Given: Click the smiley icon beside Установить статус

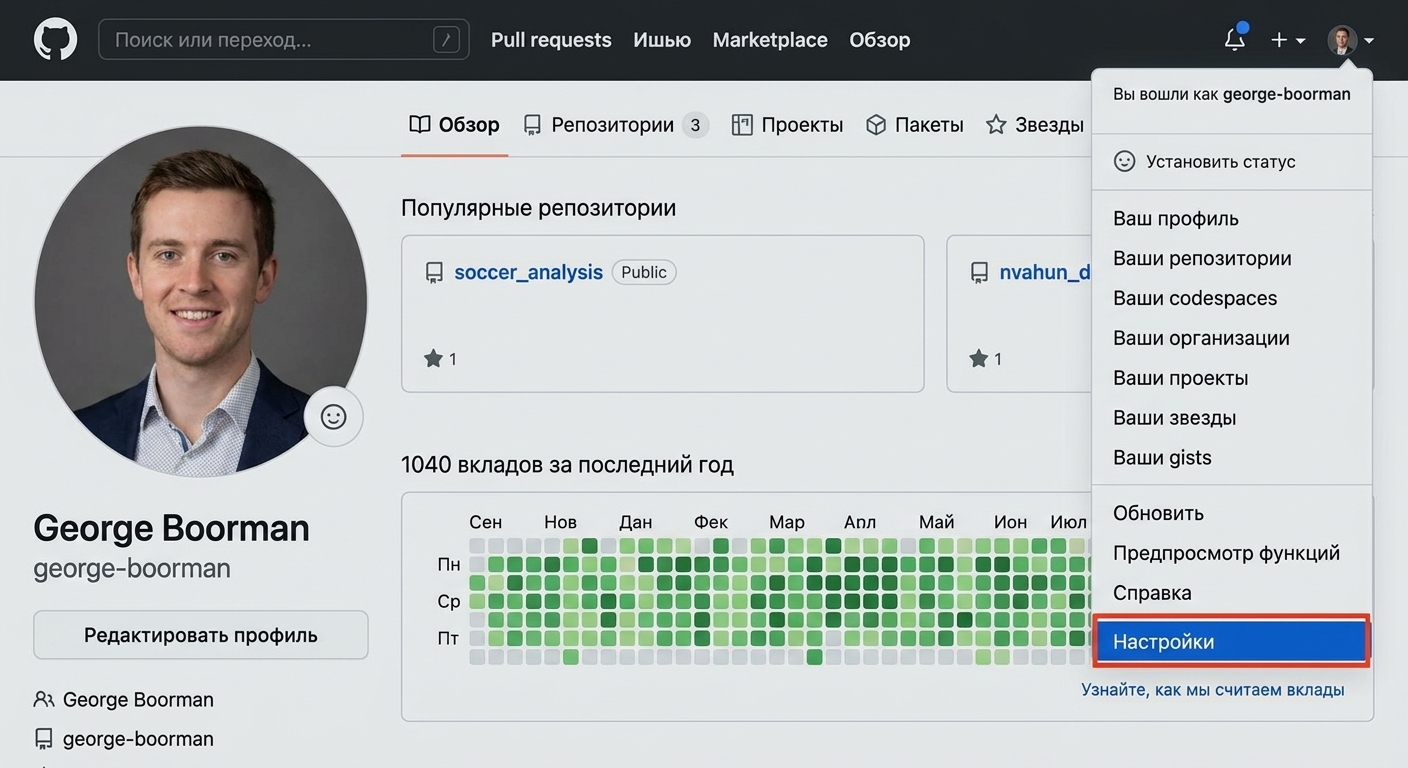Looking at the screenshot, I should [x=1125, y=161].
